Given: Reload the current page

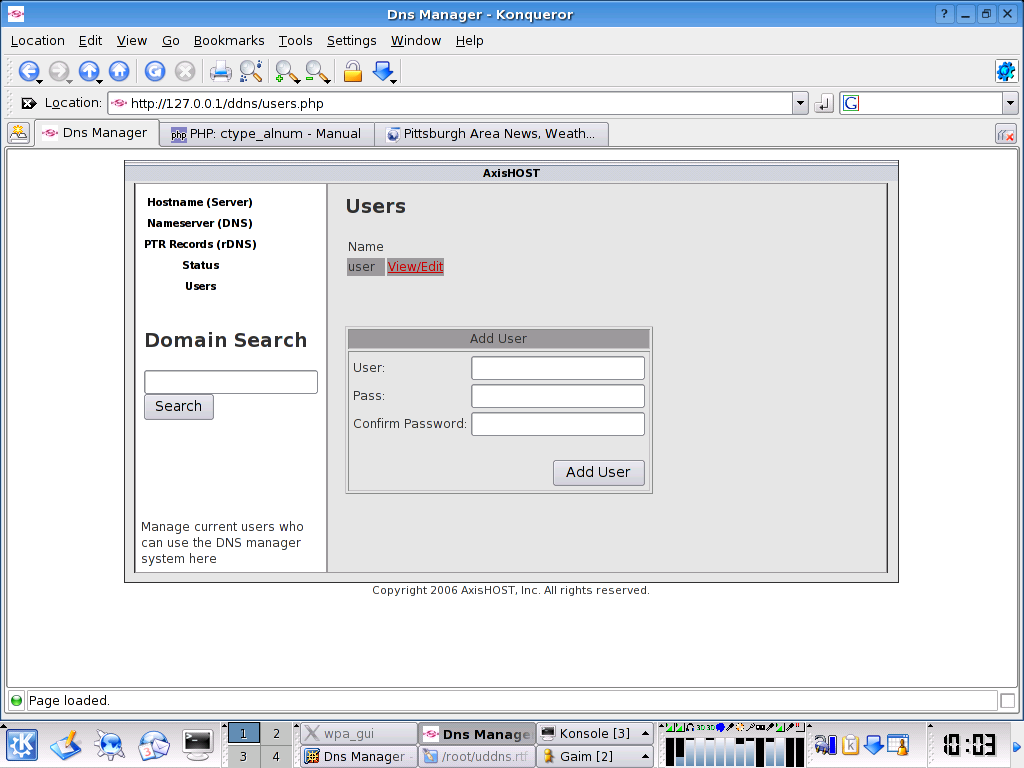Looking at the screenshot, I should [x=155, y=71].
